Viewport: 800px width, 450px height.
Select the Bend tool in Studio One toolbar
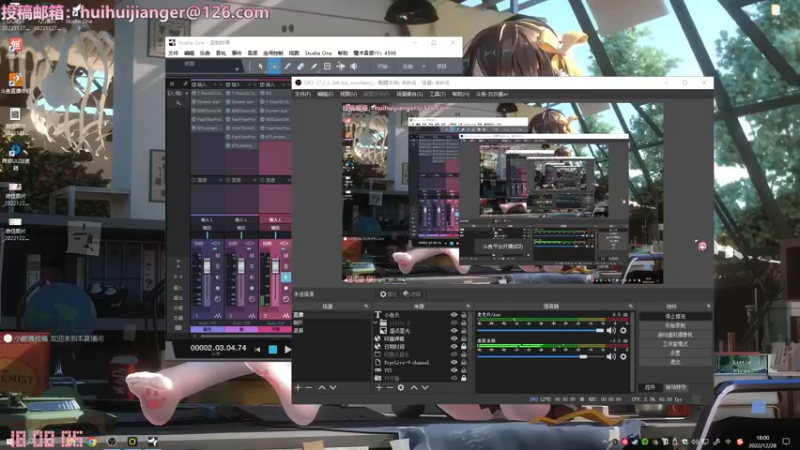pyautogui.click(x=340, y=66)
